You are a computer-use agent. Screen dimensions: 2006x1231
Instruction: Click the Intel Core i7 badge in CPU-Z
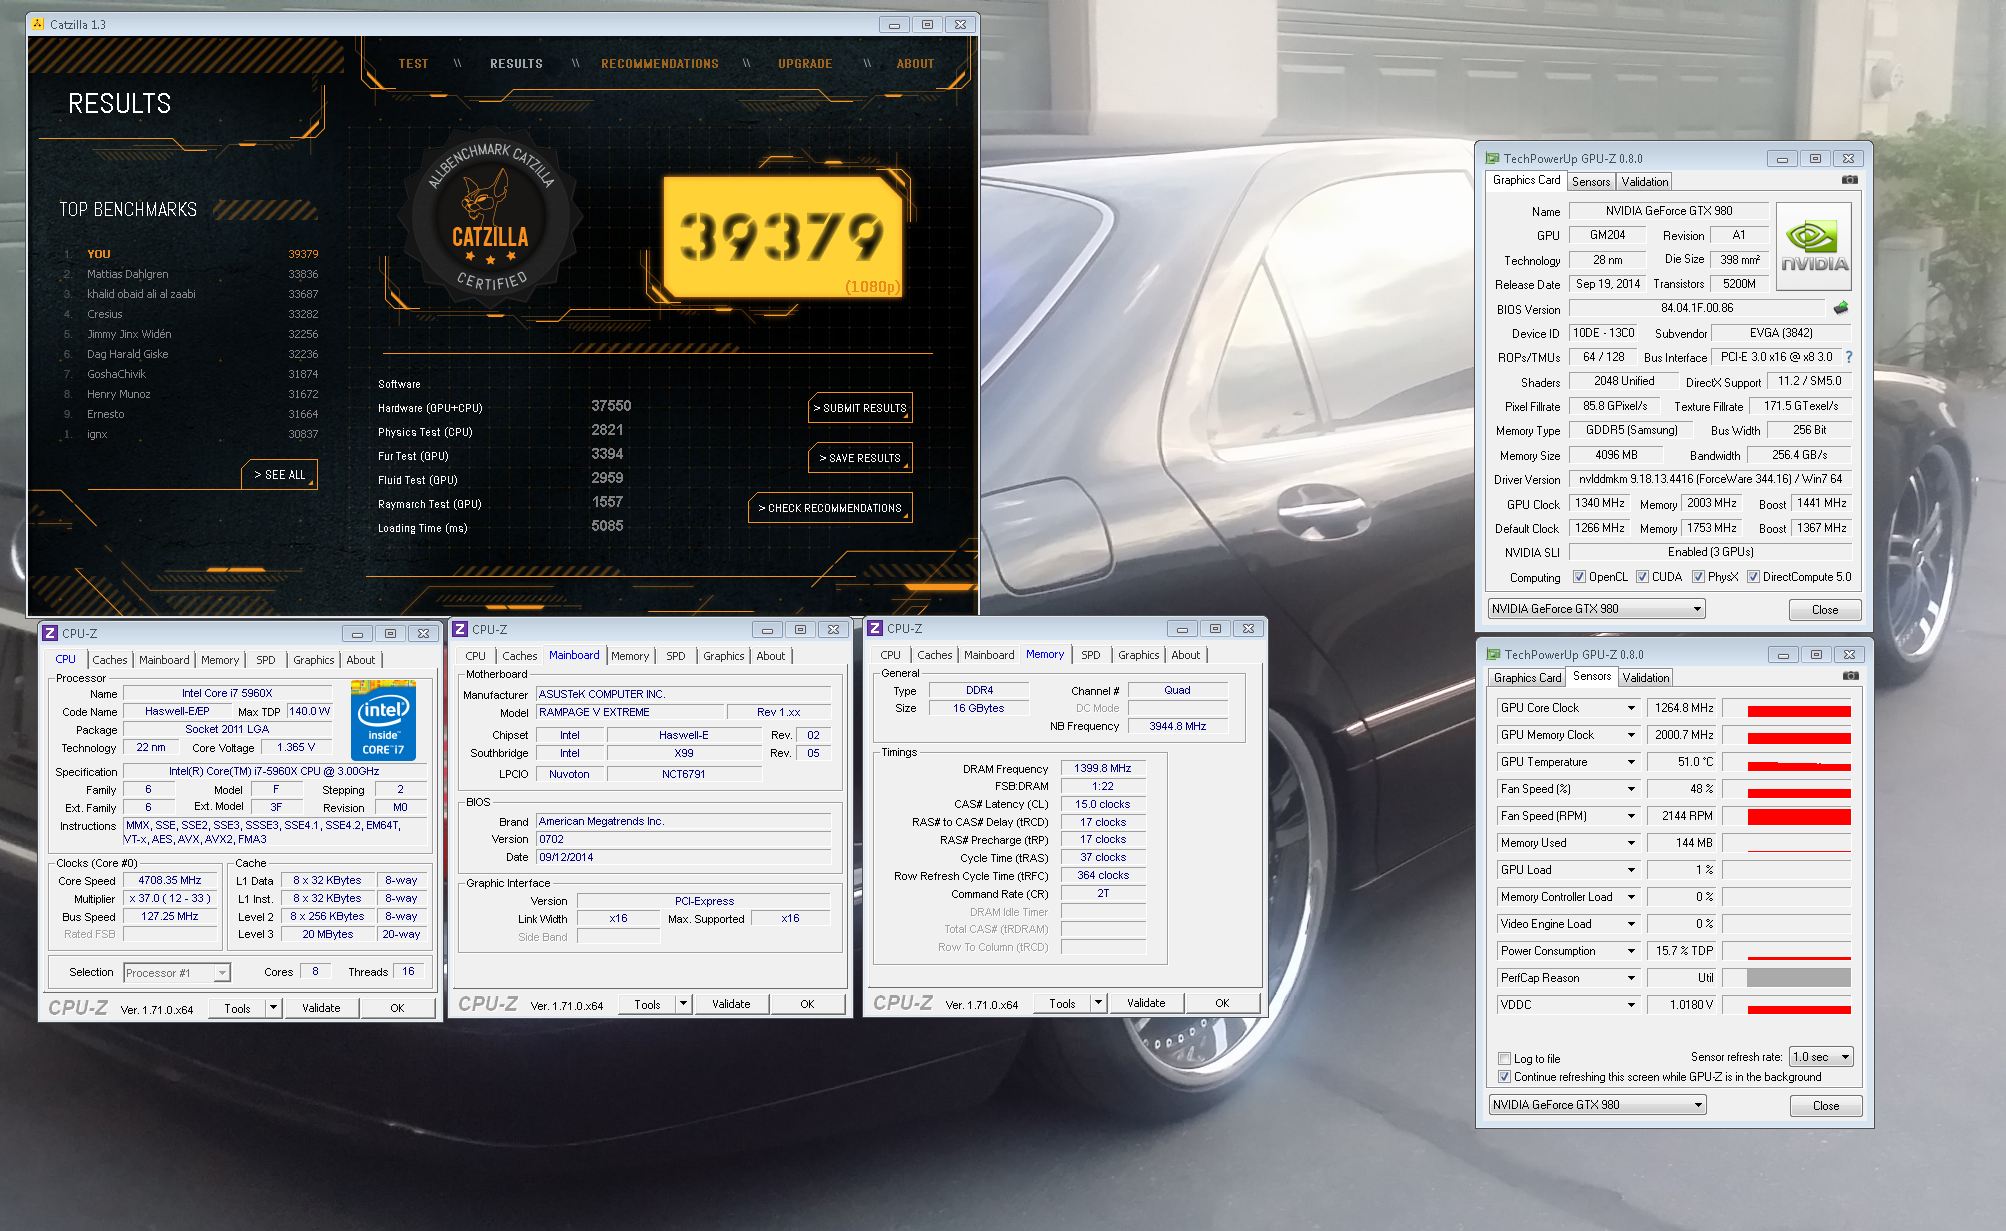click(383, 720)
